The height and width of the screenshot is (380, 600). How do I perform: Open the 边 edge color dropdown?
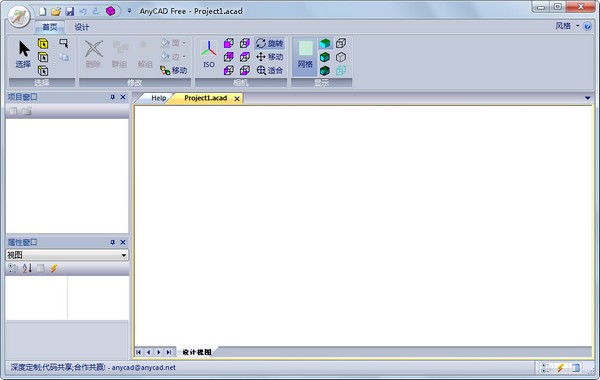coord(173,57)
